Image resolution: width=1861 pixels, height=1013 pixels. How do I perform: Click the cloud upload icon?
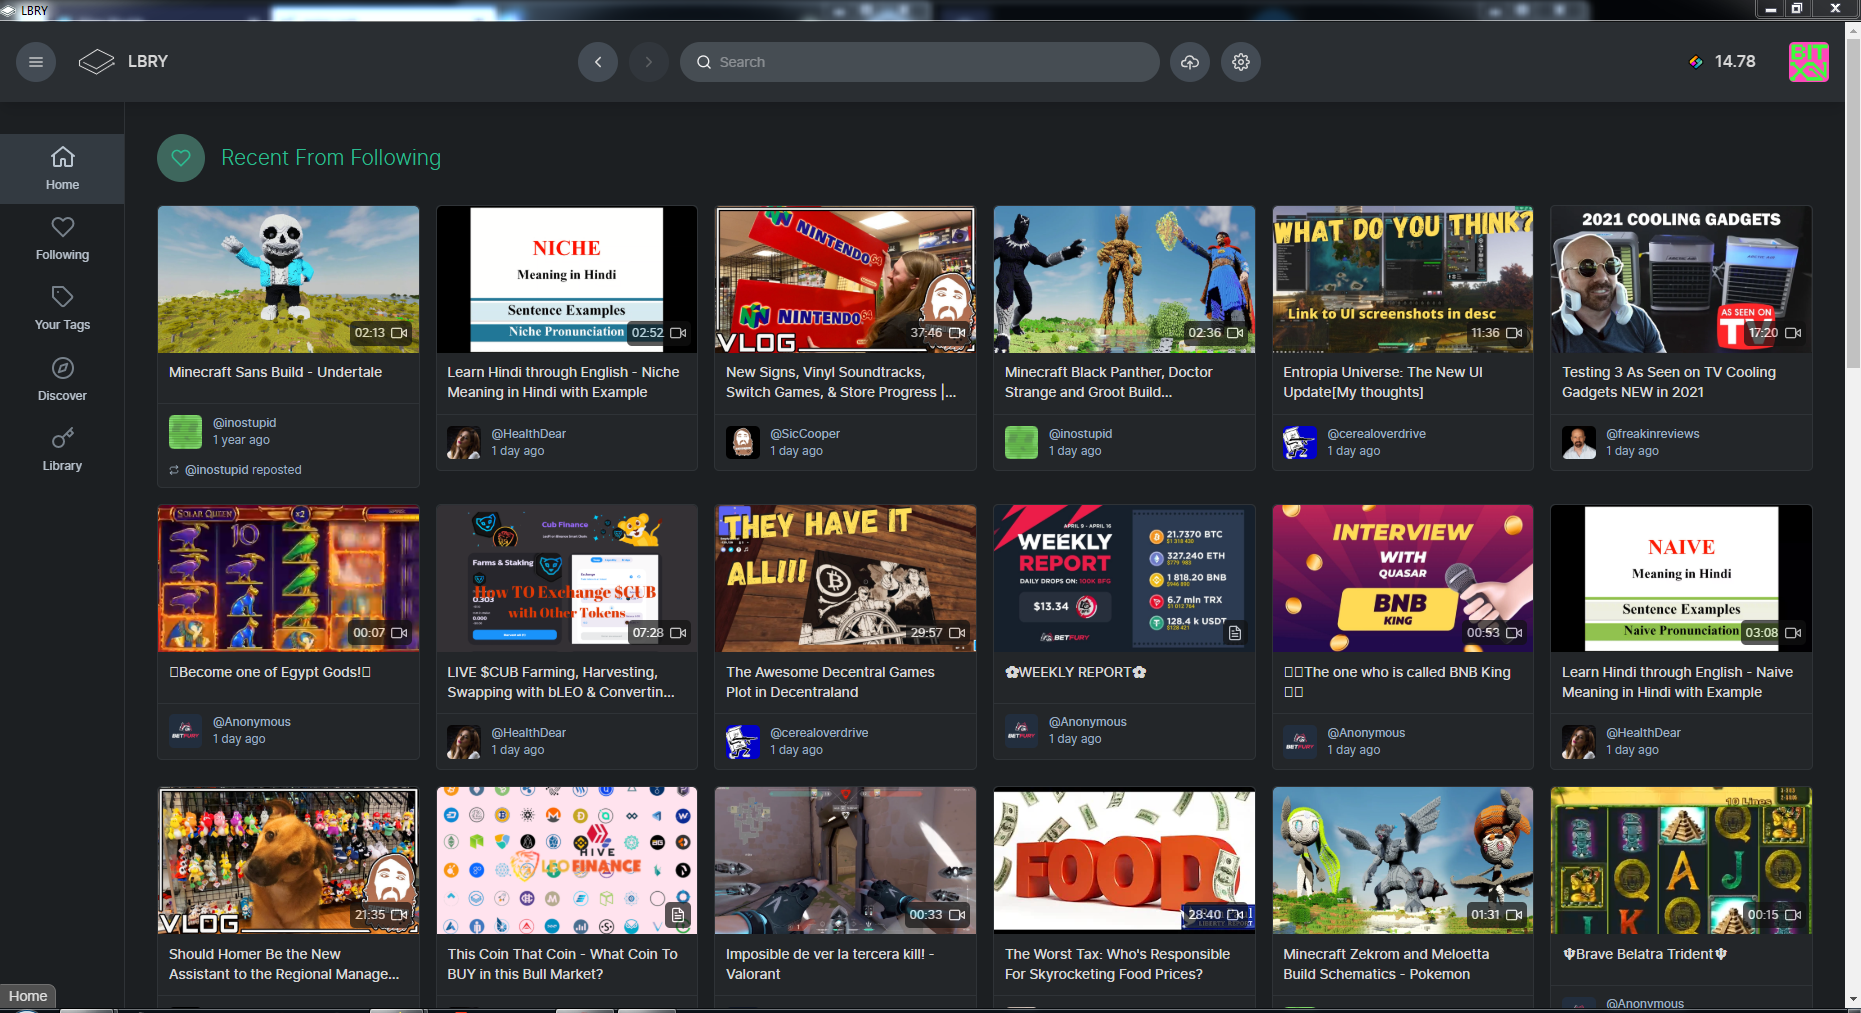tap(1190, 62)
